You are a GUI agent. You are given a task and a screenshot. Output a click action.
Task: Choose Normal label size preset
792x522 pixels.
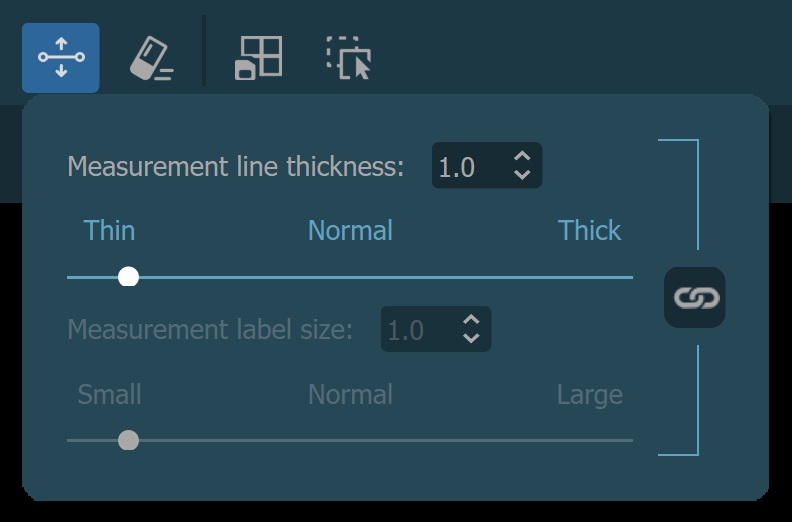(x=350, y=395)
